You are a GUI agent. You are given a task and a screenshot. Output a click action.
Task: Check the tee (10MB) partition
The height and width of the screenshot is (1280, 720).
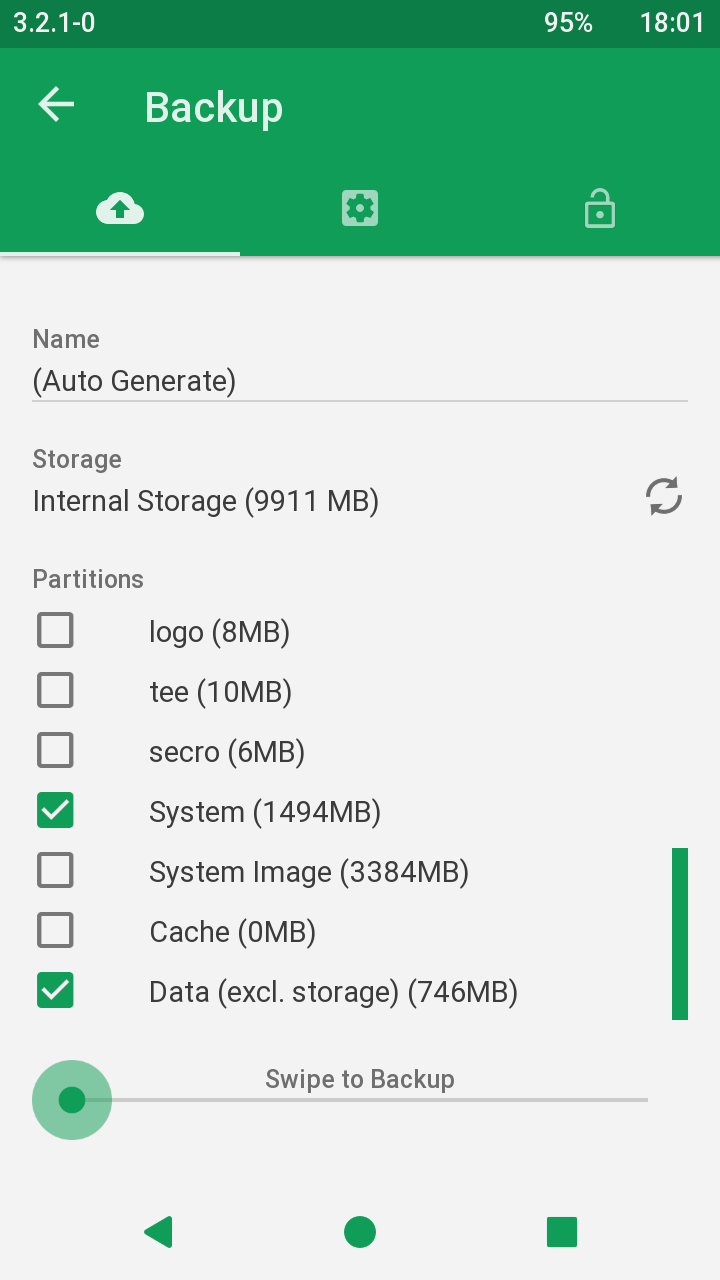[55, 691]
